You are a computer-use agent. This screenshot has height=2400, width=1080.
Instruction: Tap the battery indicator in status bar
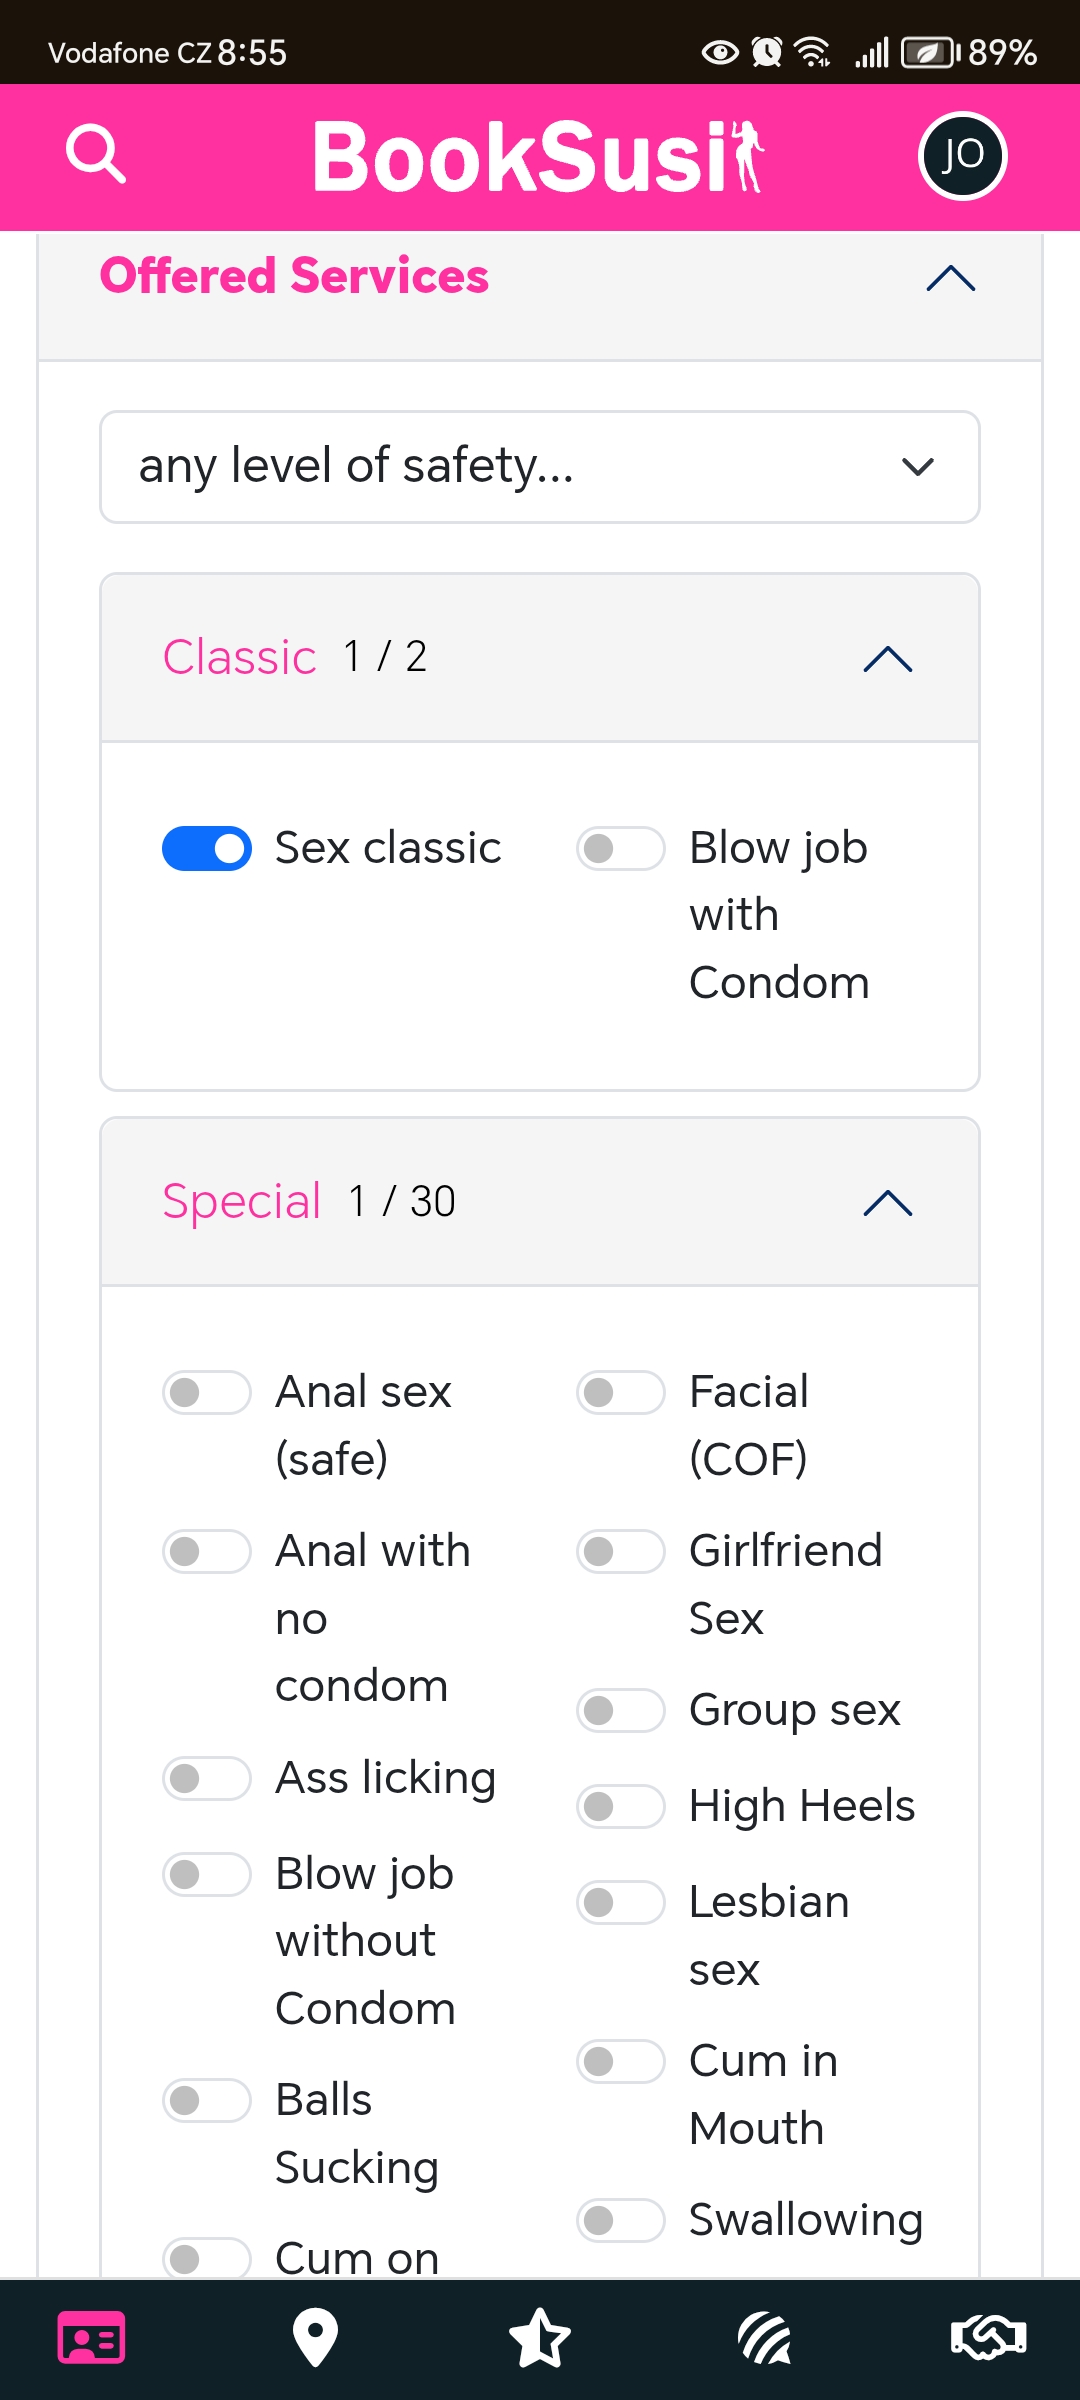(930, 52)
